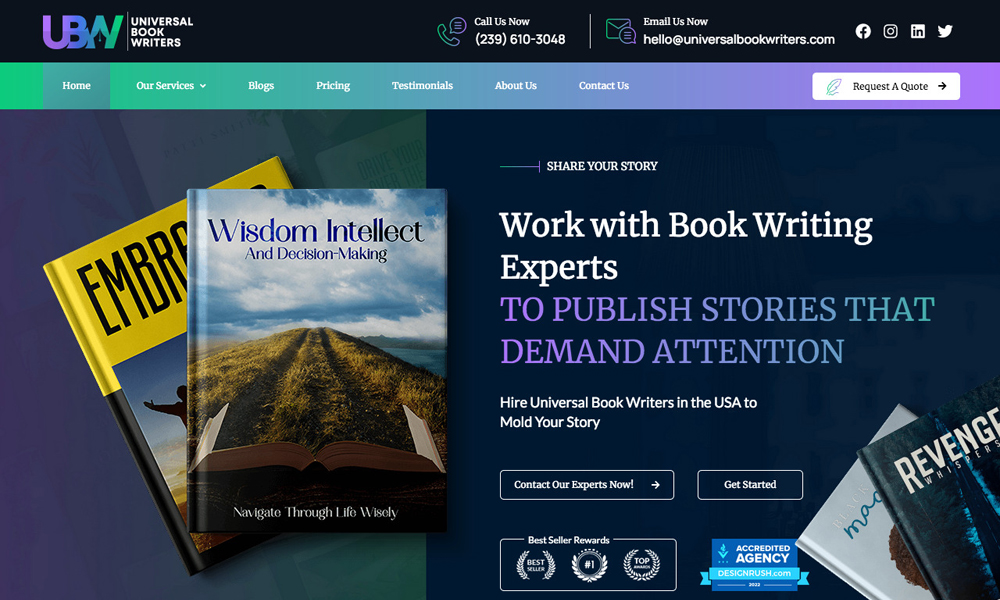The width and height of the screenshot is (1000, 600).
Task: Open the Instagram social icon
Action: tap(890, 31)
